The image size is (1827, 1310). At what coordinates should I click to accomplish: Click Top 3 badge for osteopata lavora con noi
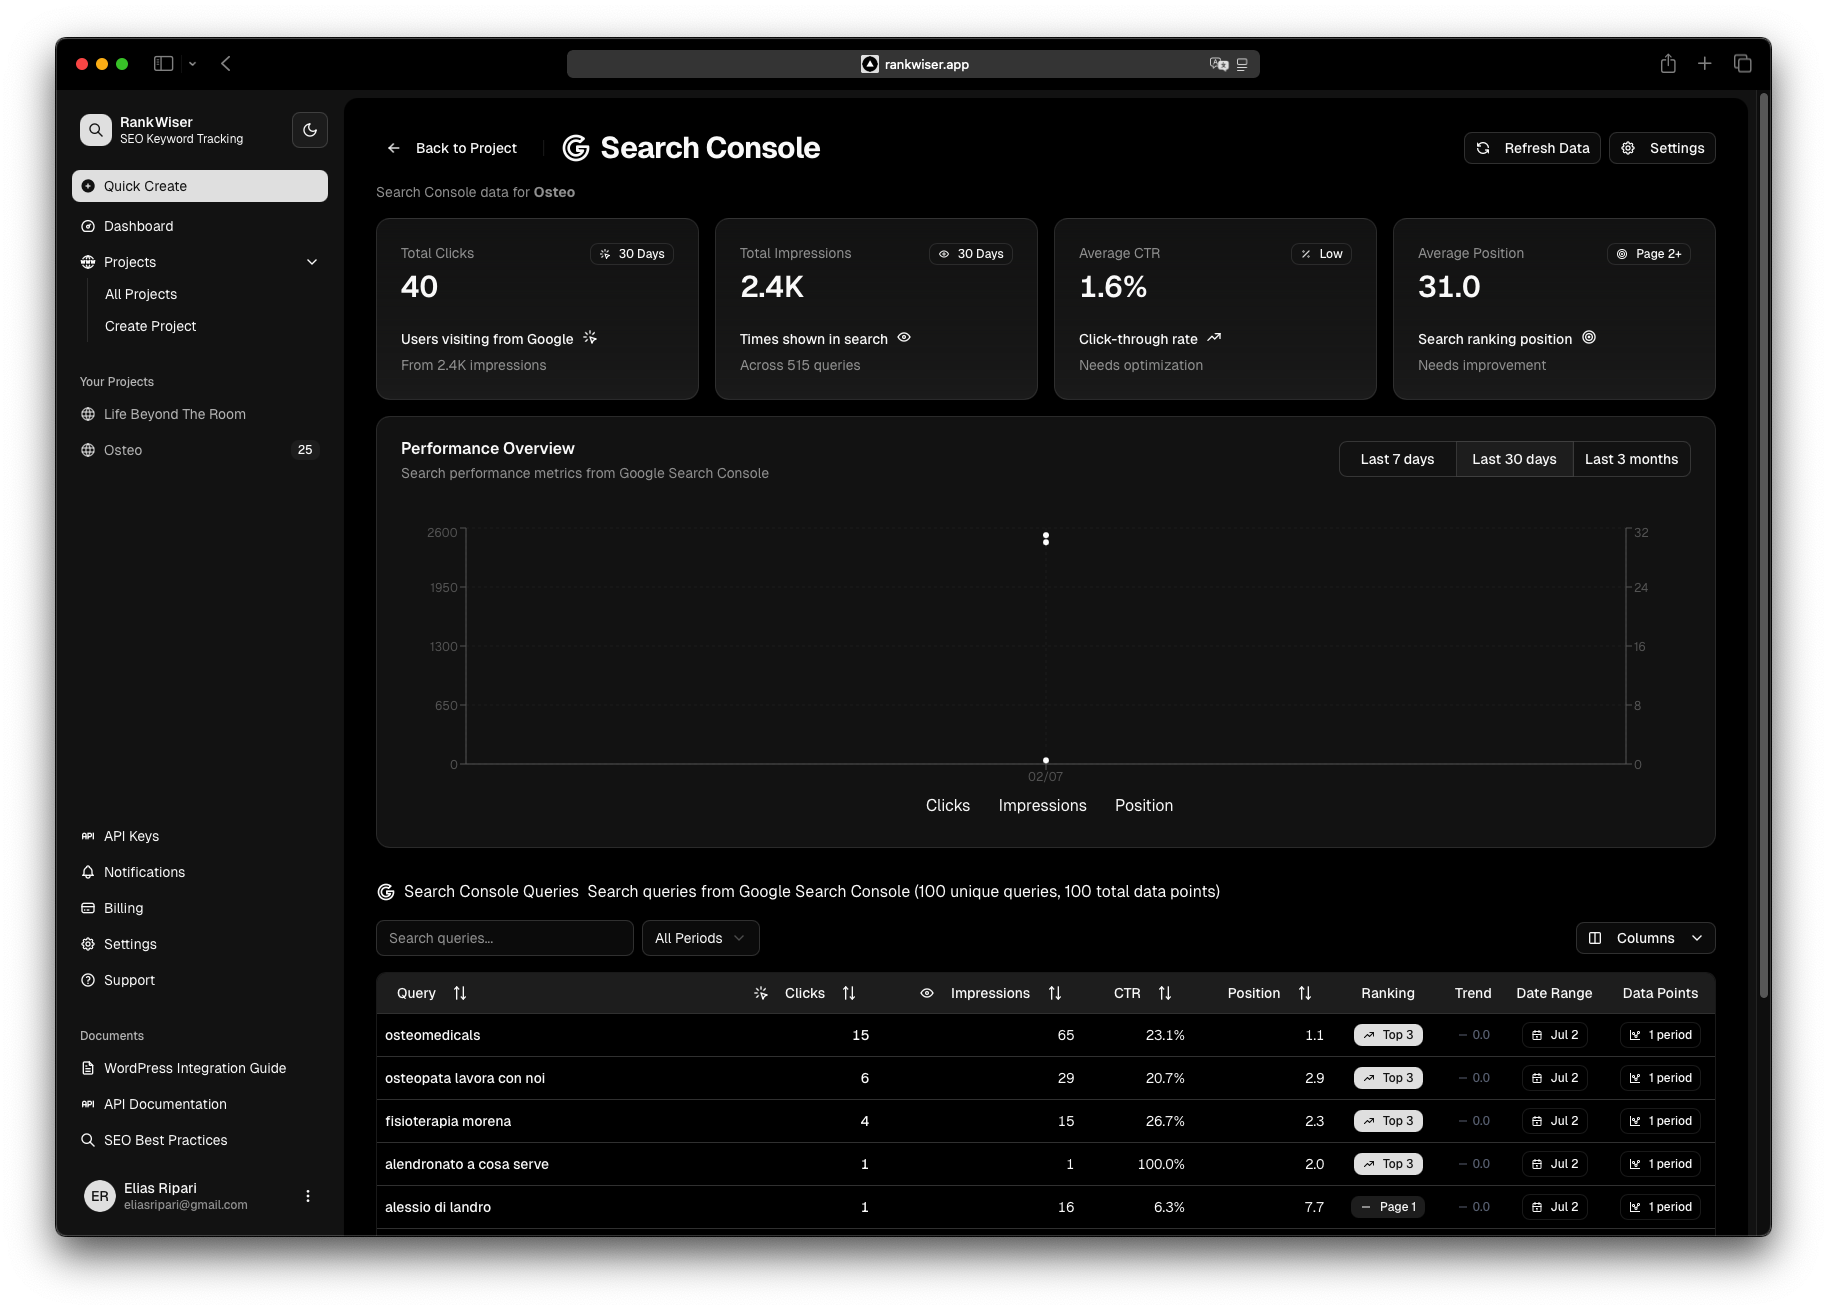click(x=1388, y=1078)
